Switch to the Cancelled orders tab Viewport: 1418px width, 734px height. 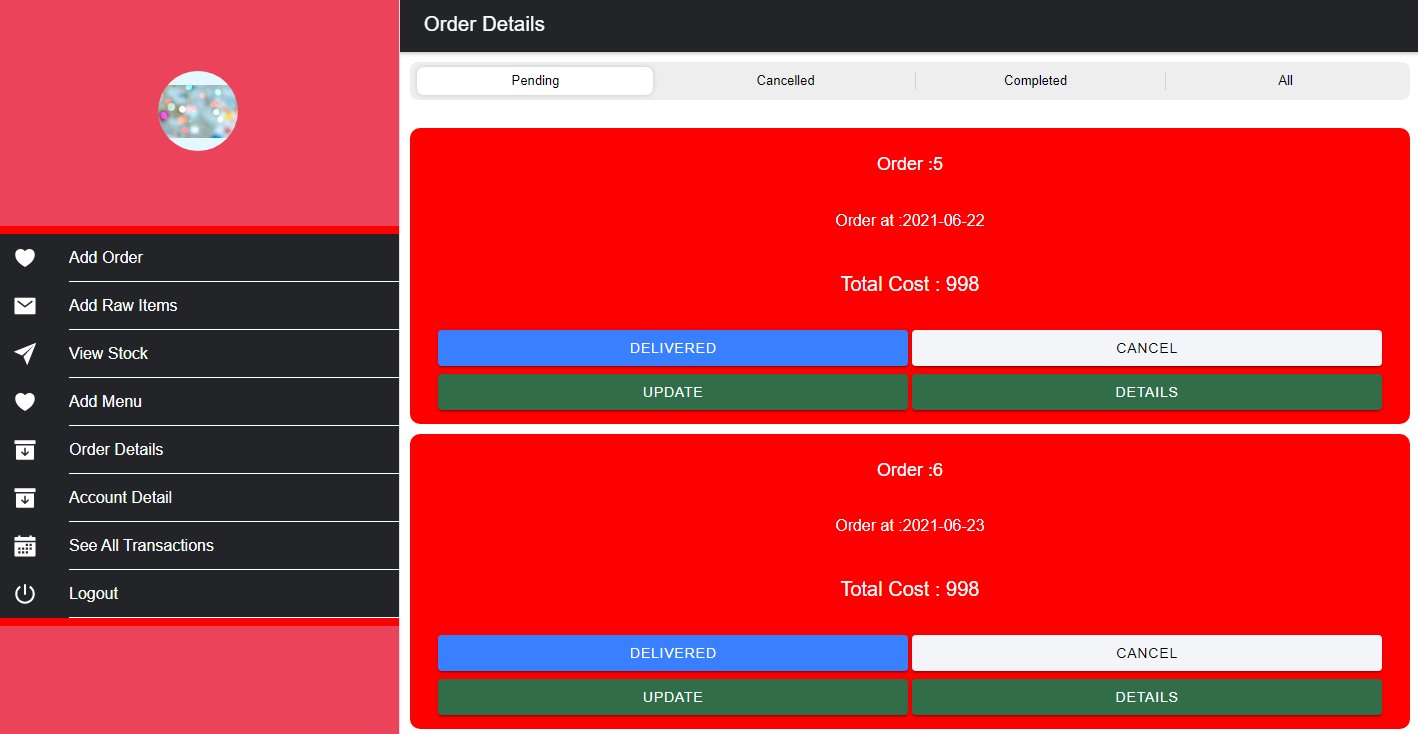click(785, 81)
